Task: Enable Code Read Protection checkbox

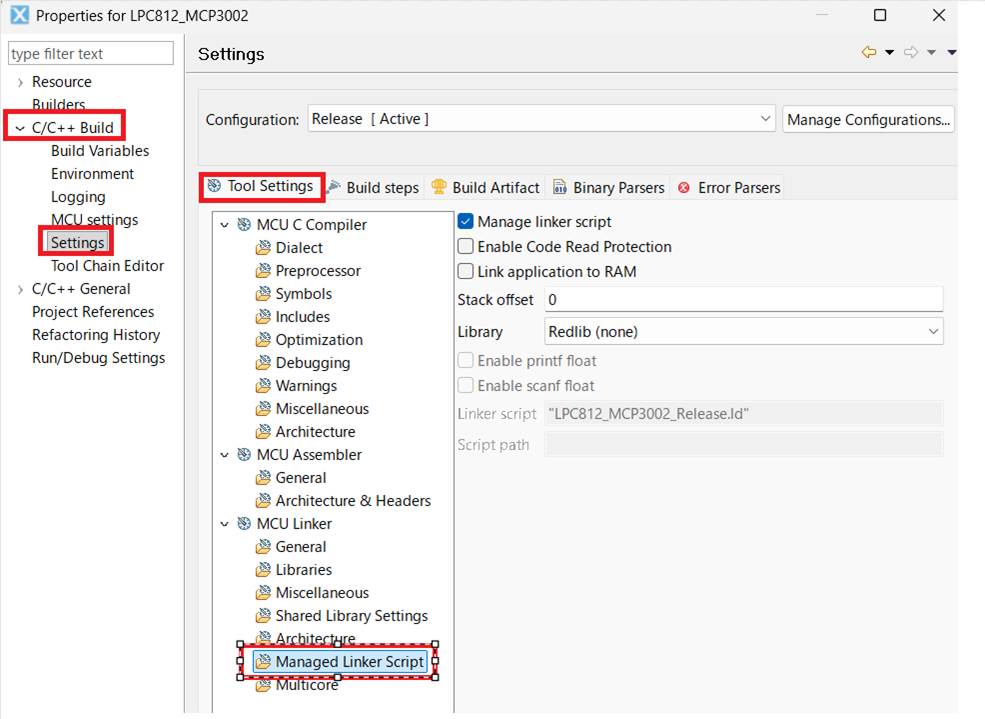Action: point(465,247)
